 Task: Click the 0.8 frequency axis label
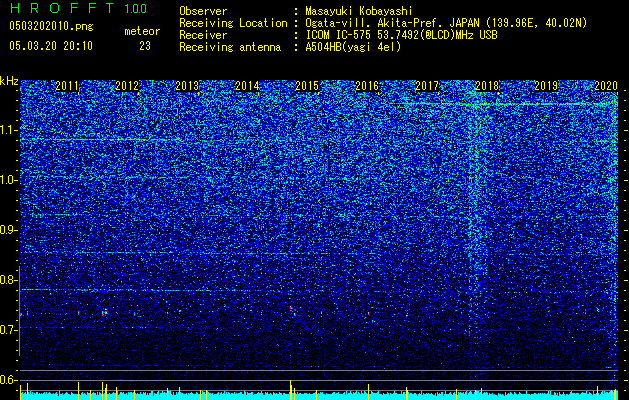point(9,280)
